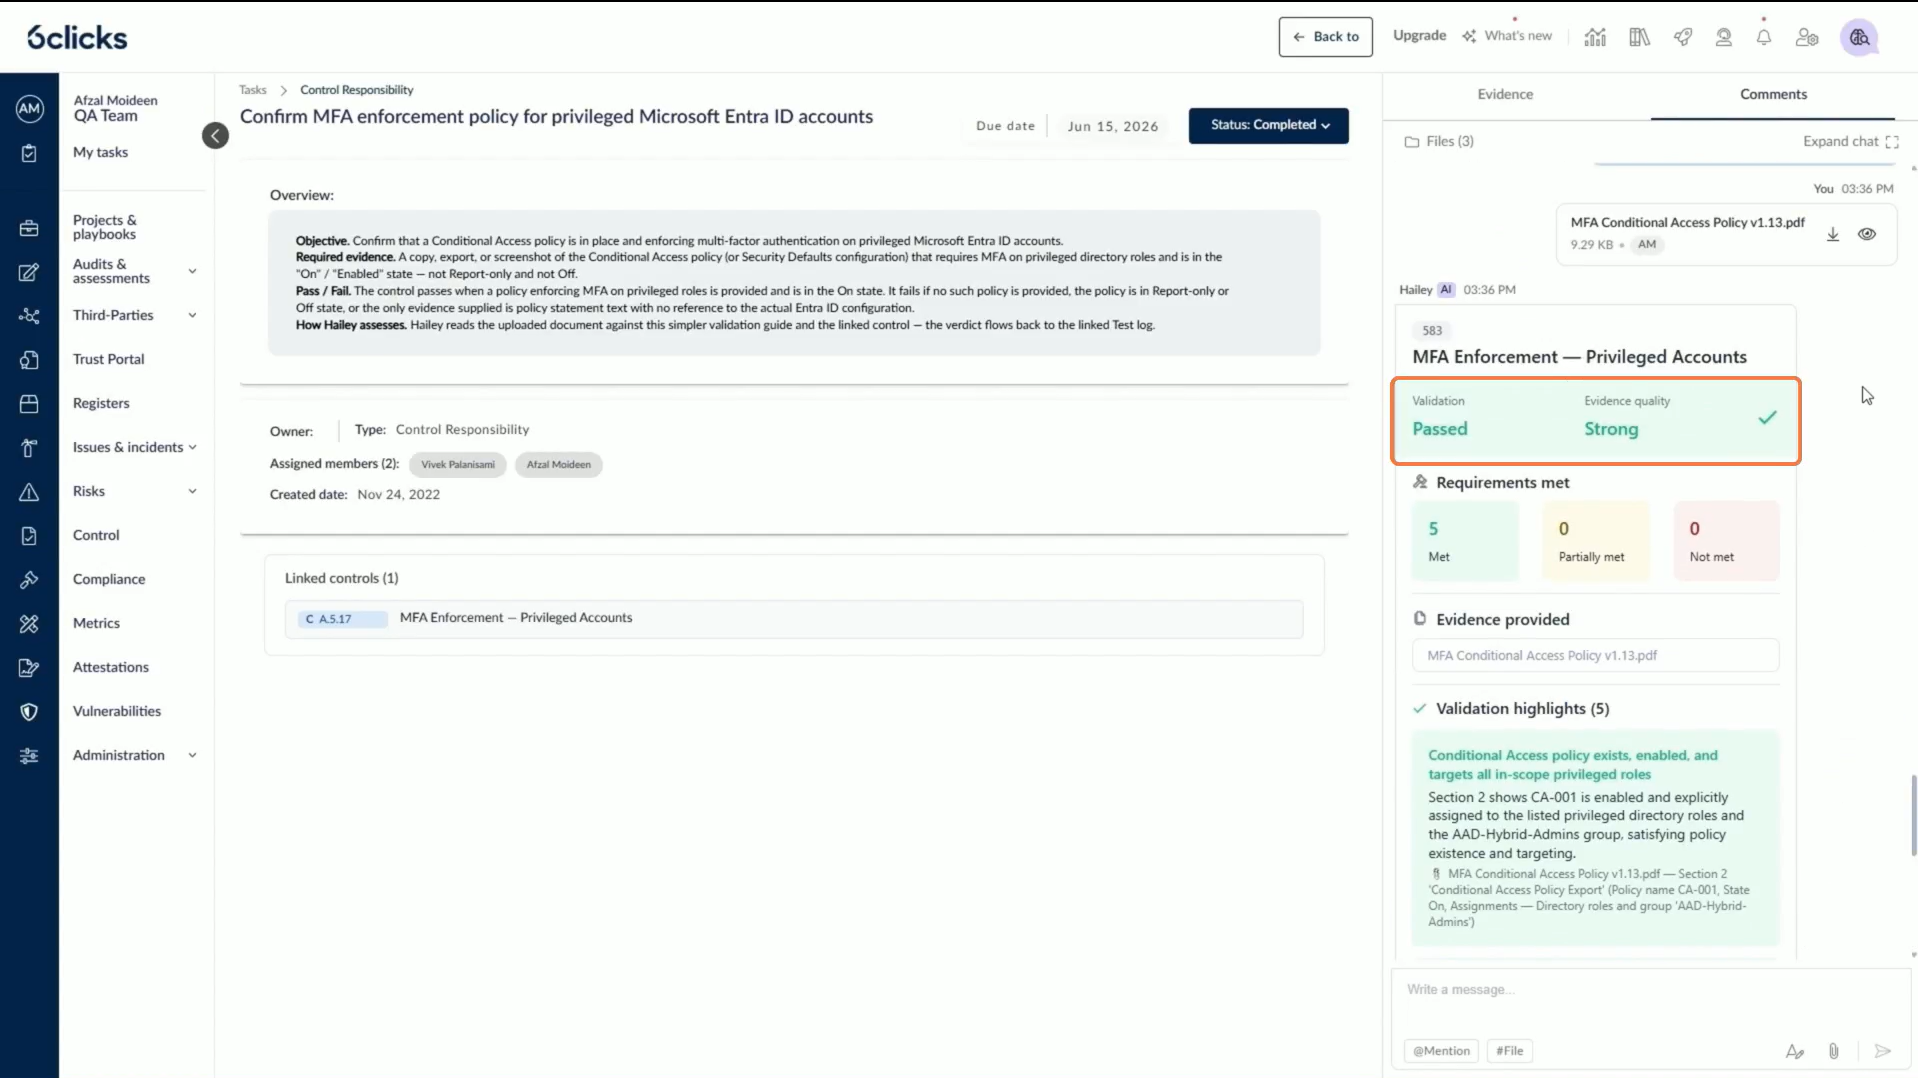Click the Compliance gavel sidebar icon
1918x1078 pixels.
pyautogui.click(x=29, y=580)
